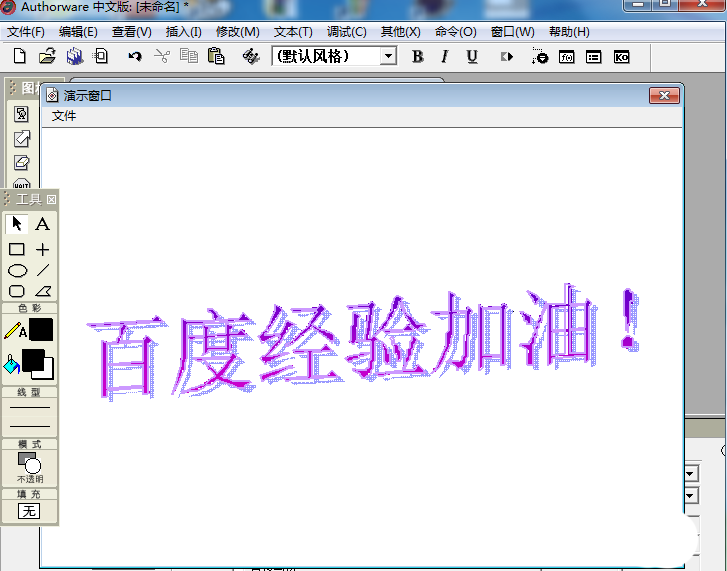Click the 百度经验加油! text object
The width and height of the screenshot is (727, 571).
coord(363,342)
